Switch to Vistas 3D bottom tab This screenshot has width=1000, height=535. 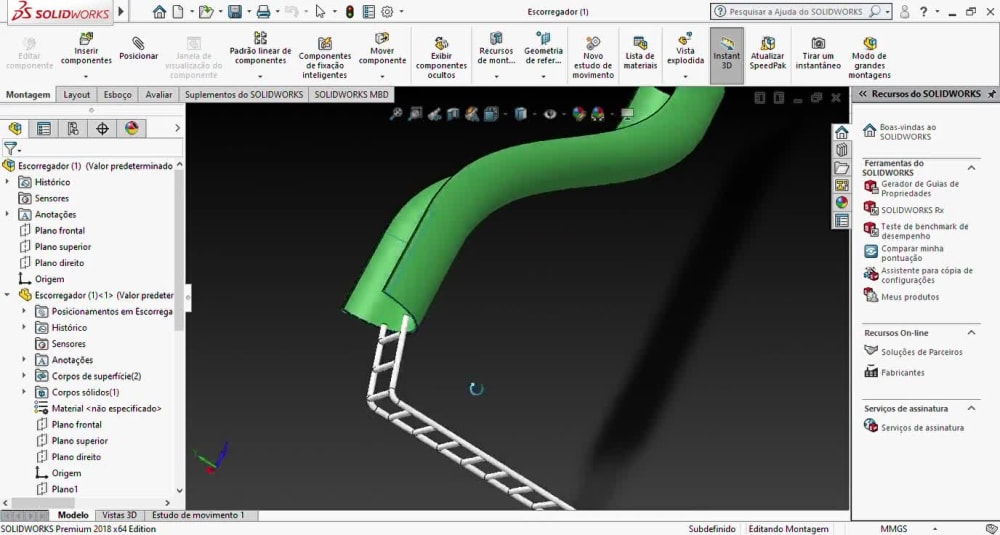tap(120, 515)
